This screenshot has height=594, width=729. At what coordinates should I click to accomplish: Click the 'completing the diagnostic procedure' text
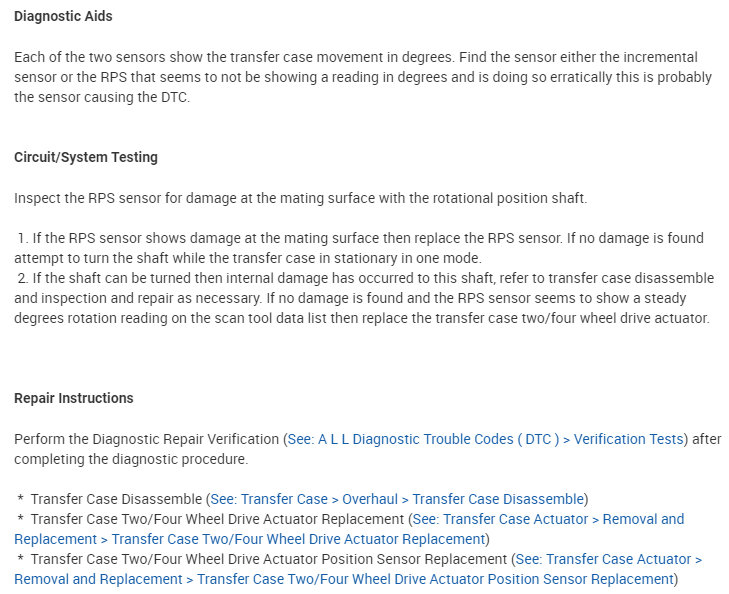point(130,459)
